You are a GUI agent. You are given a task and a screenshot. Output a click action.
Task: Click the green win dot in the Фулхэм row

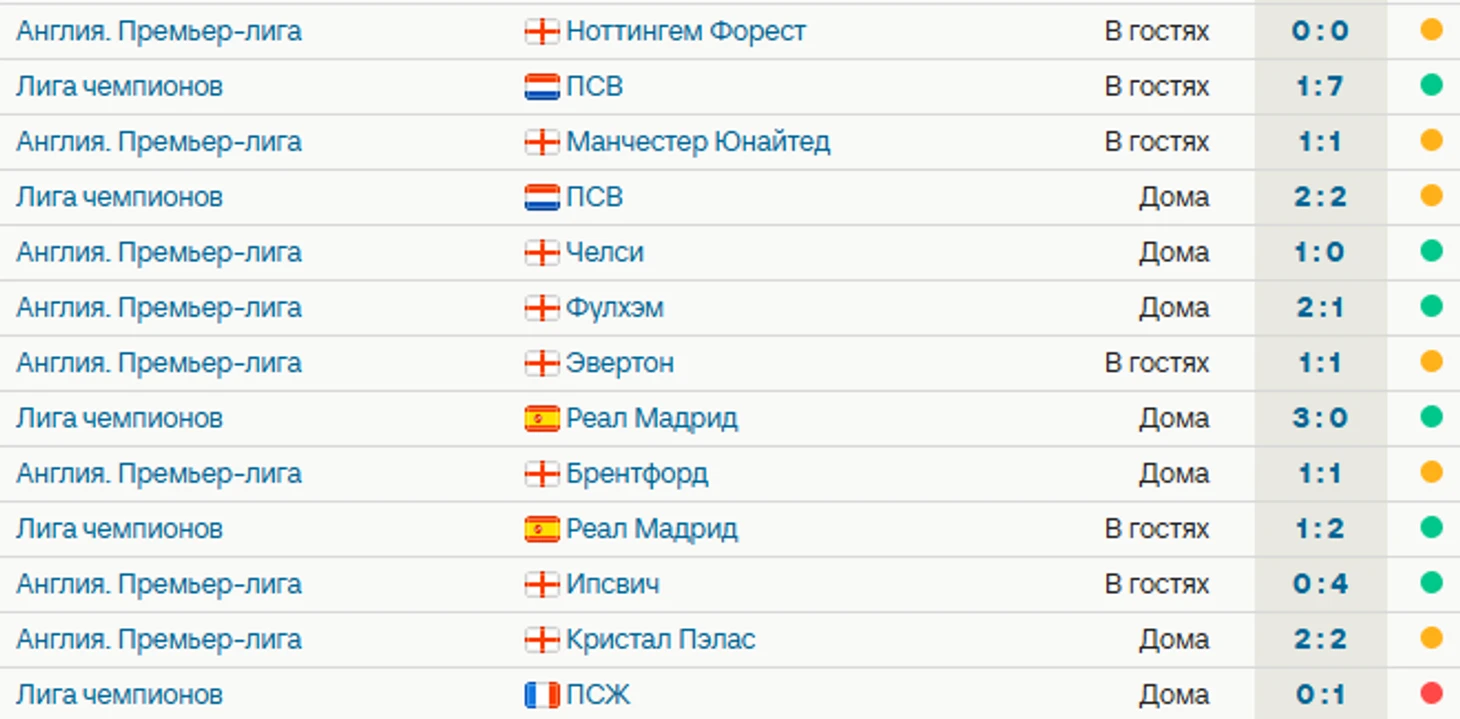tap(1431, 306)
